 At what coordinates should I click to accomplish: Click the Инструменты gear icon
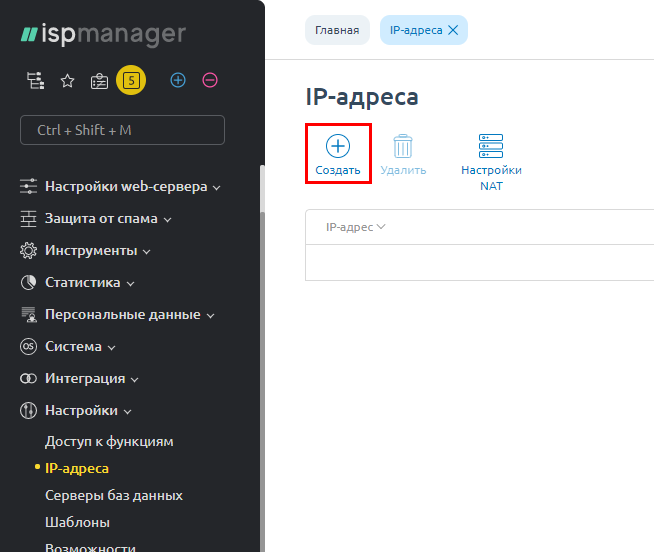tap(28, 250)
